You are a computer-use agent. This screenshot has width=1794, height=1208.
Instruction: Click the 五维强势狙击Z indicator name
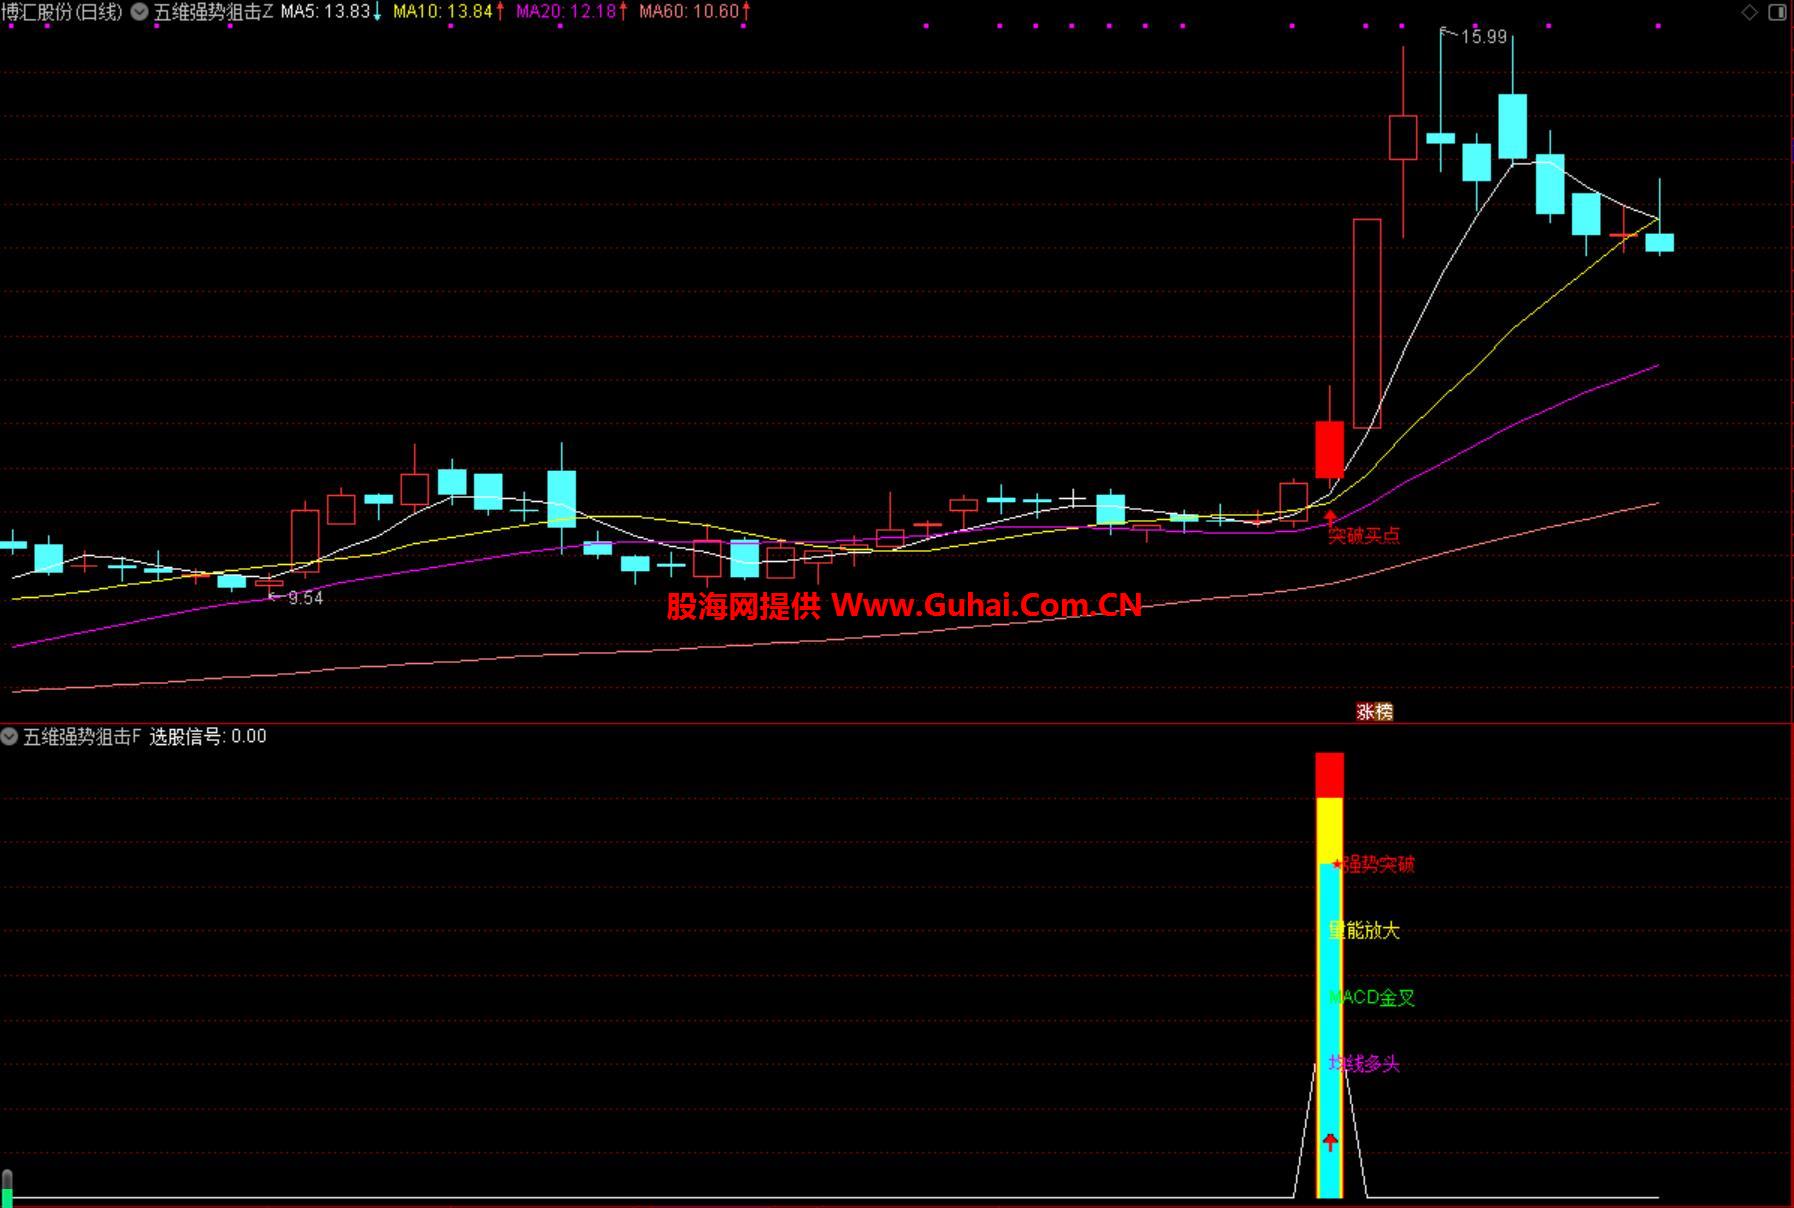tap(213, 12)
